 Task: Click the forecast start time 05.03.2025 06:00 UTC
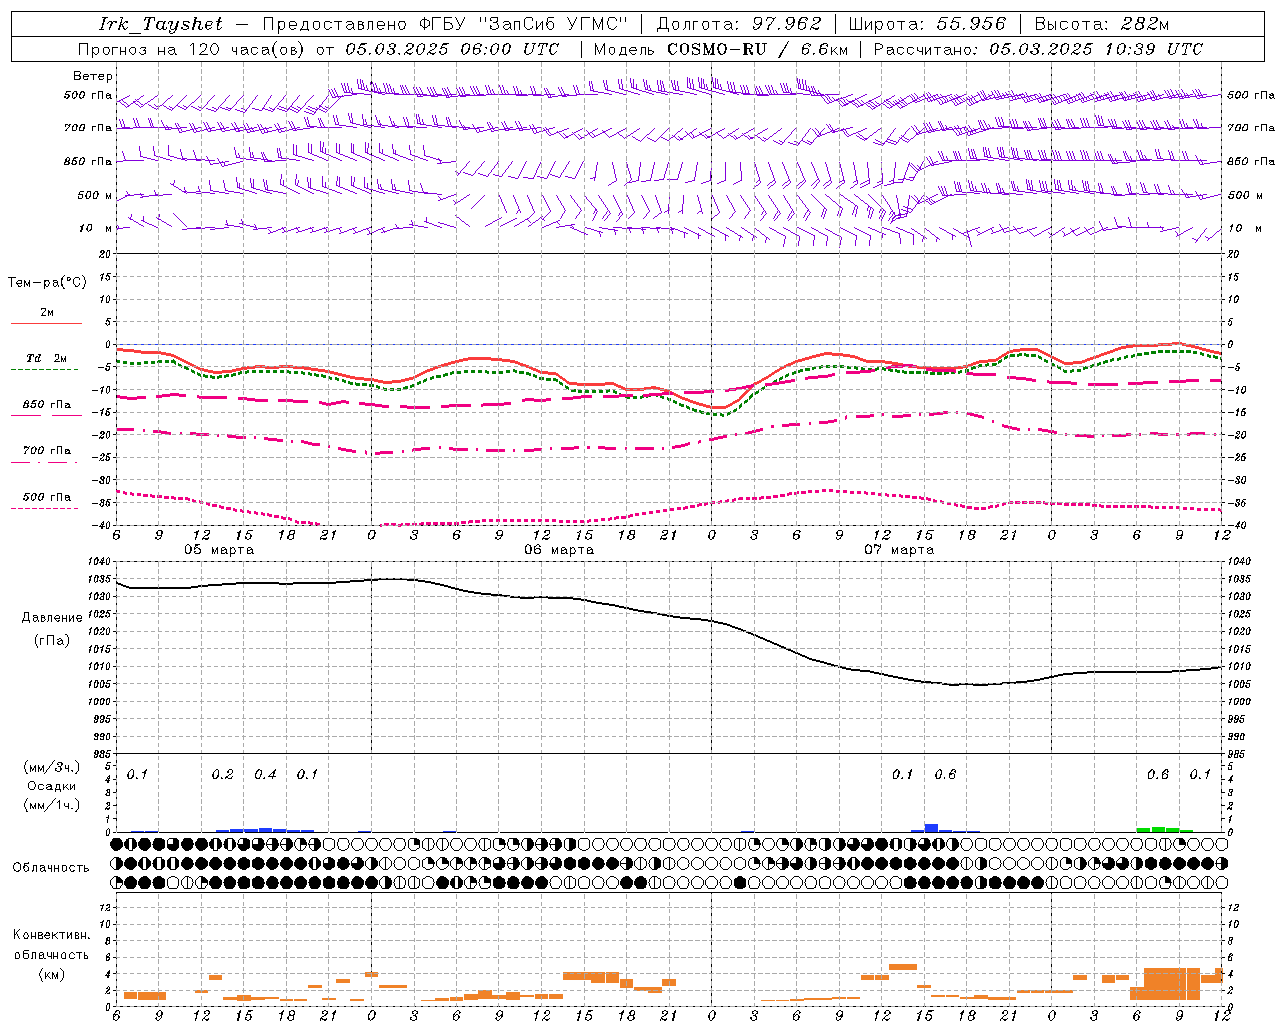452,49
